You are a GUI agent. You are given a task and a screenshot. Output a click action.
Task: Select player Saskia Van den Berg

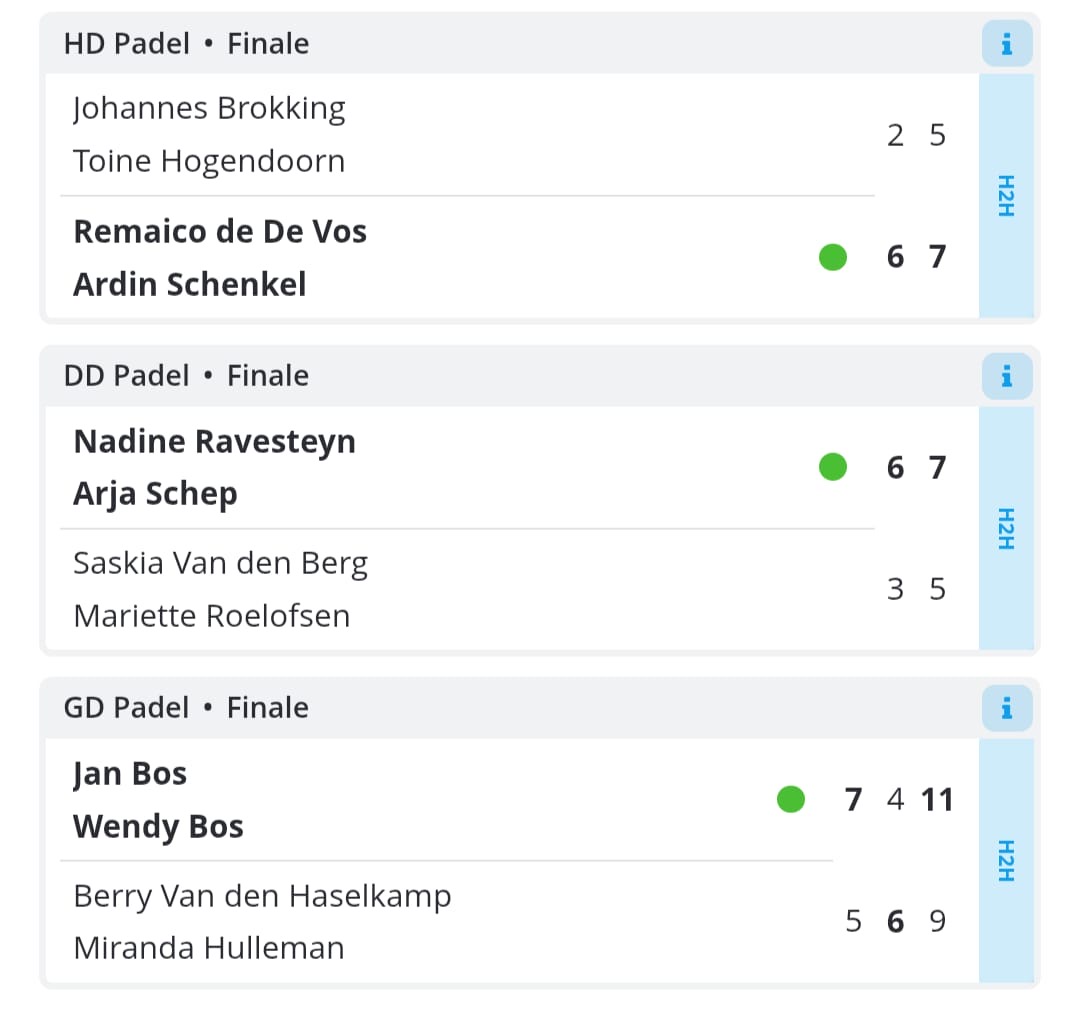[x=220, y=564]
